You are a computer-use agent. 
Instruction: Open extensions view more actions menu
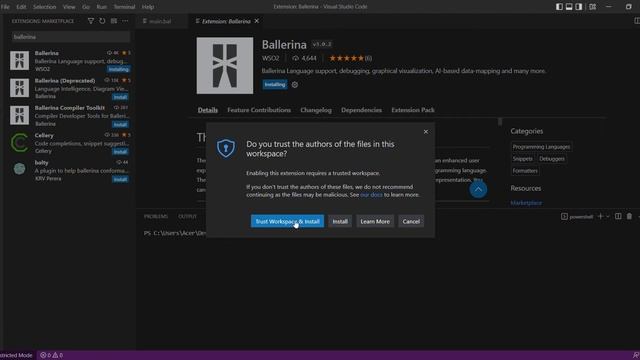point(125,21)
